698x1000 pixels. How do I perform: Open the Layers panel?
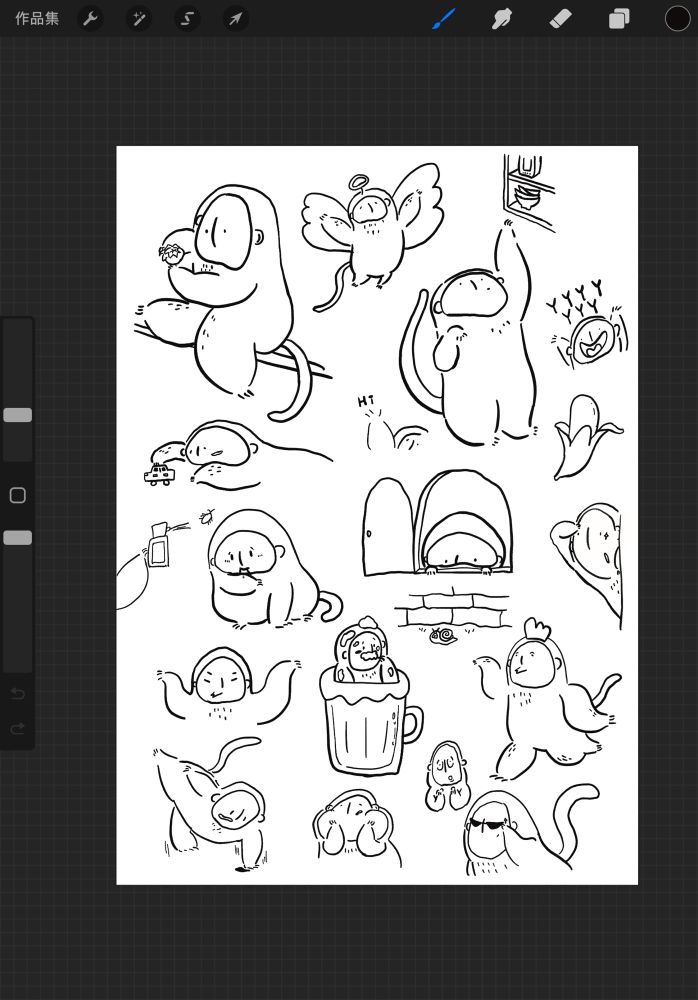click(x=619, y=18)
